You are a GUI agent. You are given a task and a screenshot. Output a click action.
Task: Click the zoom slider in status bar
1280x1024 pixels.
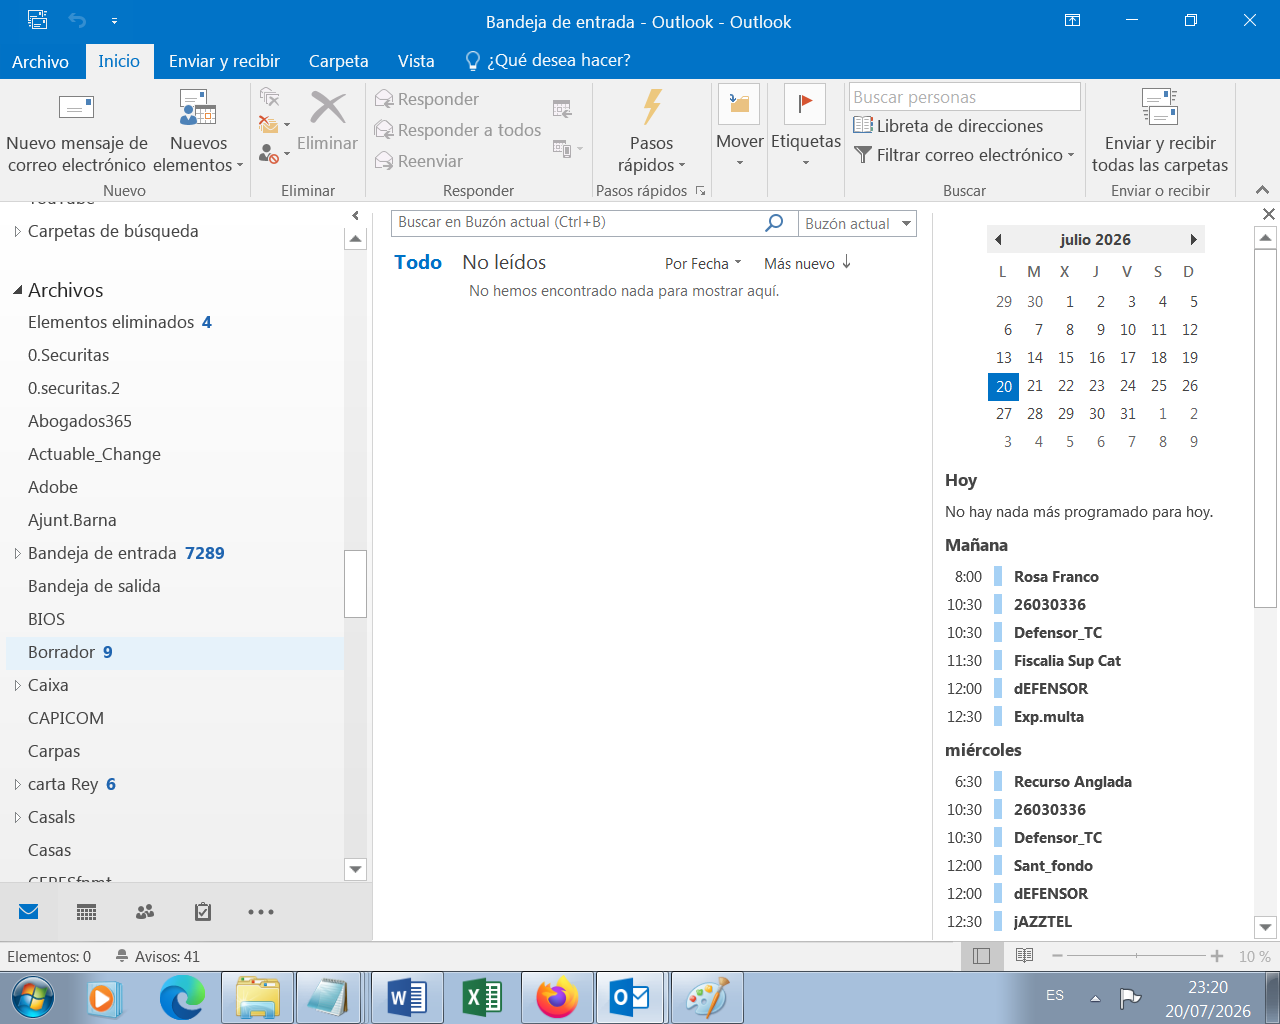pyautogui.click(x=1136, y=956)
